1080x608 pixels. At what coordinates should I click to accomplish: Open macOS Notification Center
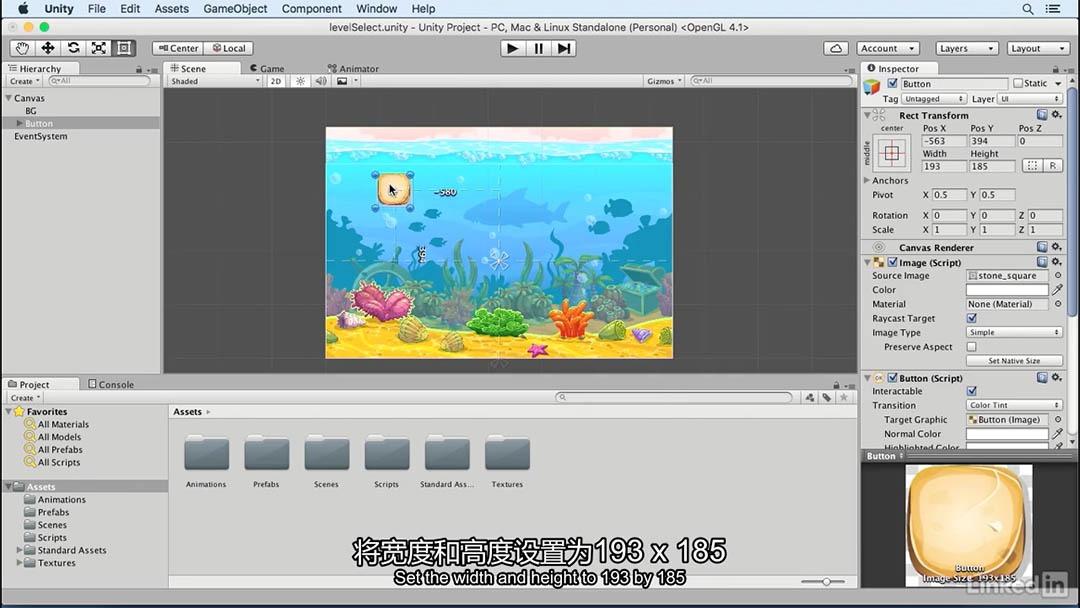(x=1053, y=9)
